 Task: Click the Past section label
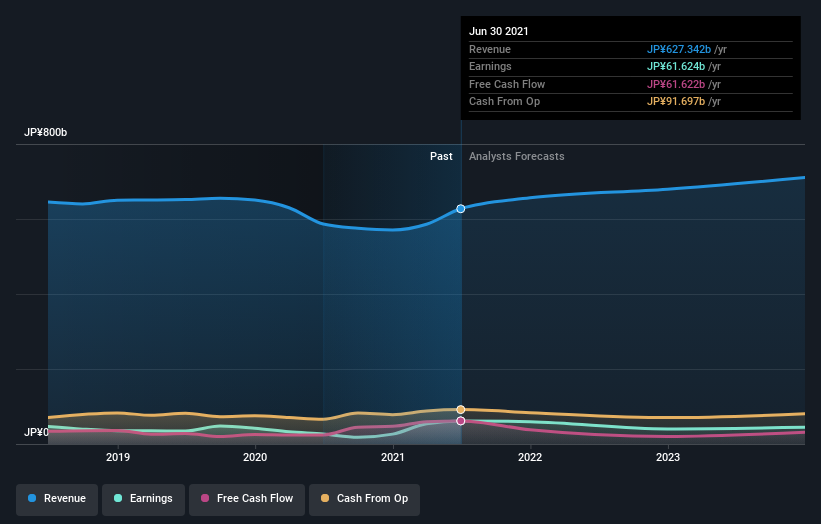click(x=441, y=157)
